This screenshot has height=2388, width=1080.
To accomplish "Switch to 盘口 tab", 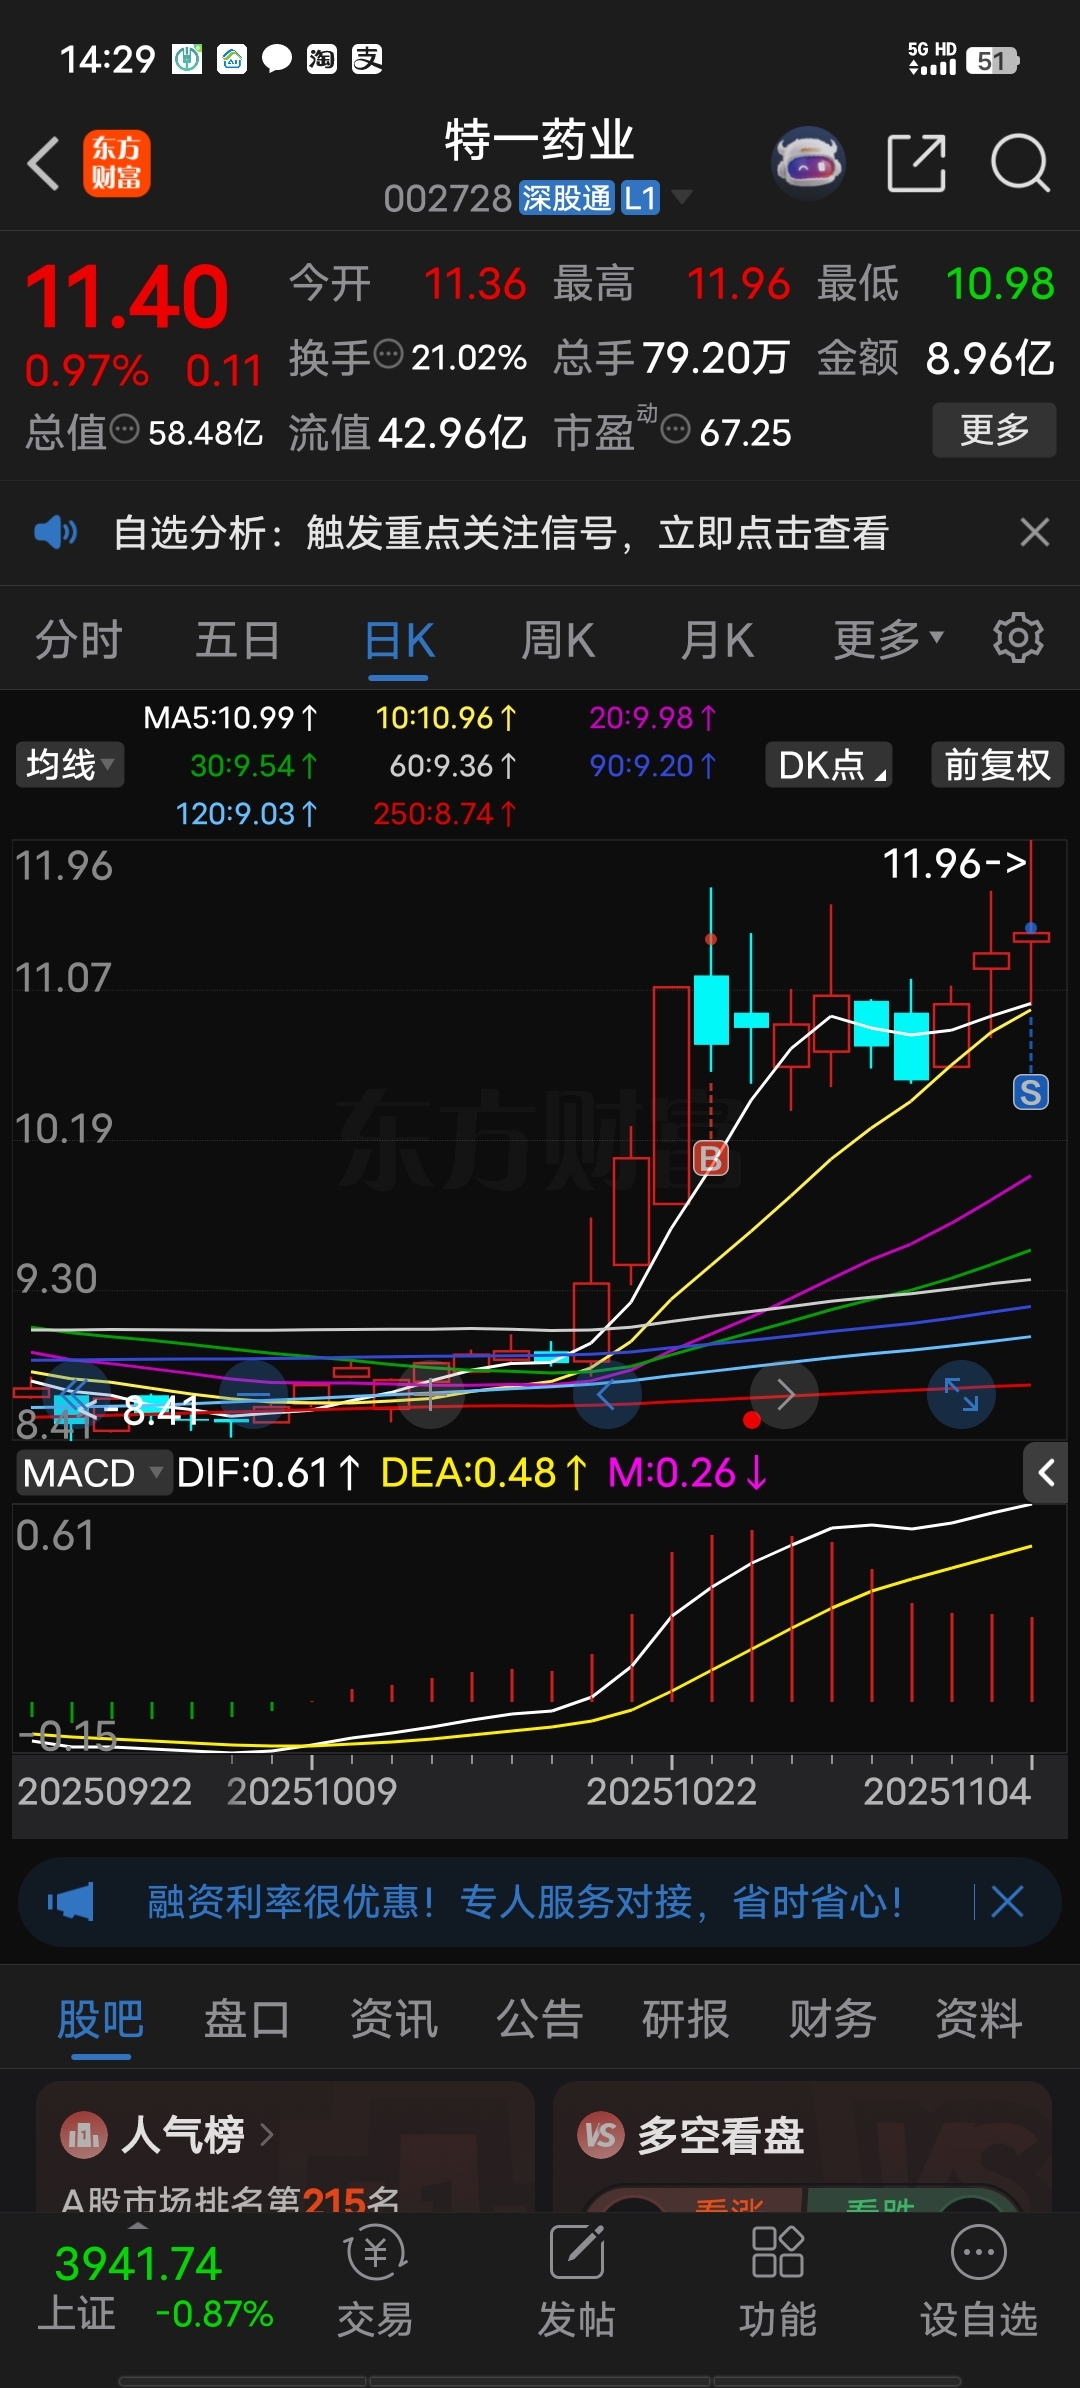I will tap(246, 2019).
